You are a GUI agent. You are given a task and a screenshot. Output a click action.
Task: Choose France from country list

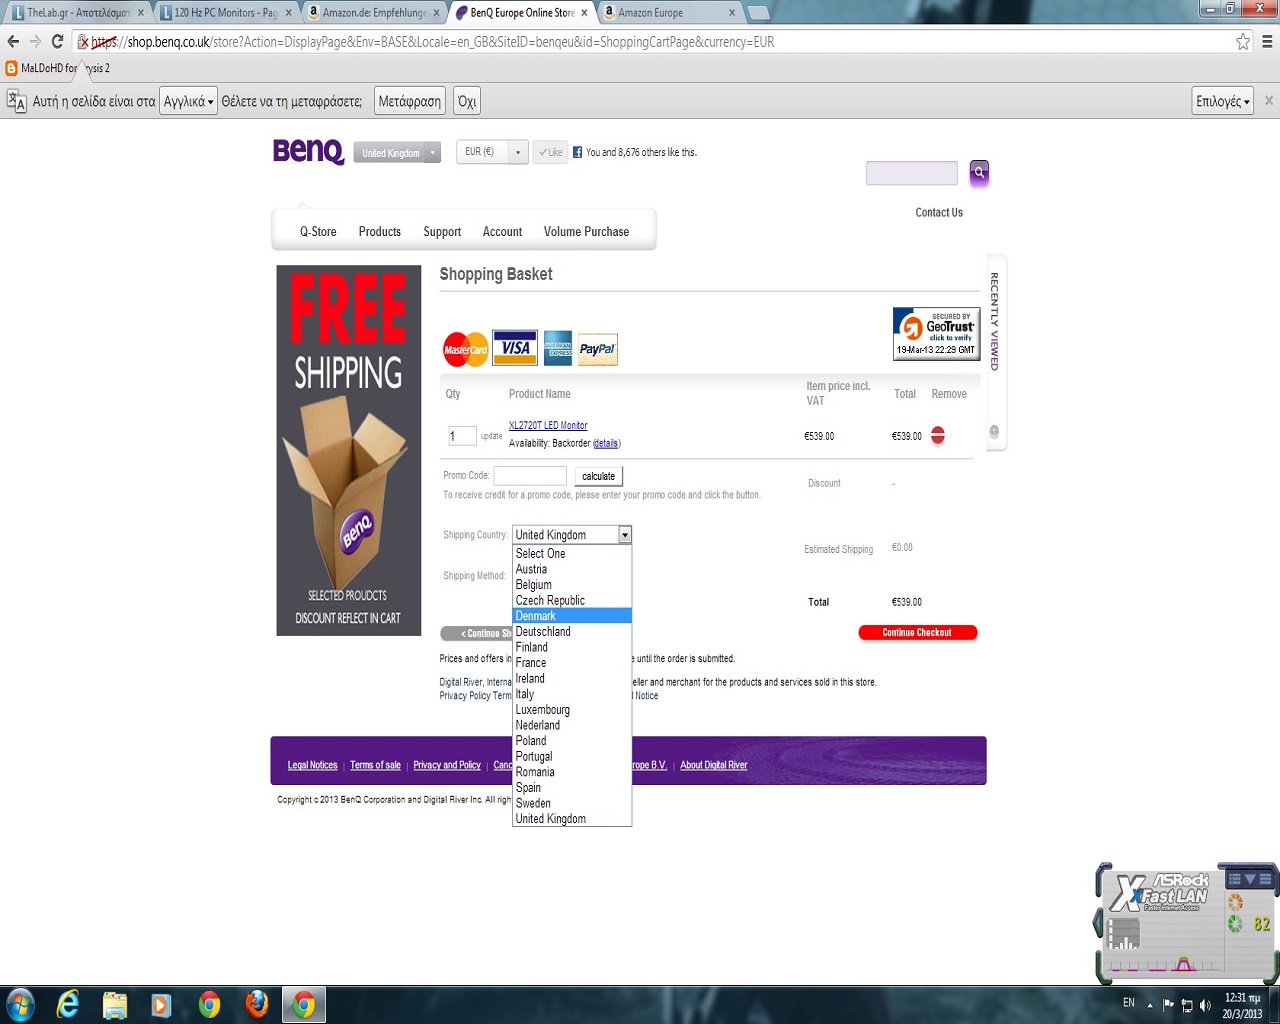(572, 663)
